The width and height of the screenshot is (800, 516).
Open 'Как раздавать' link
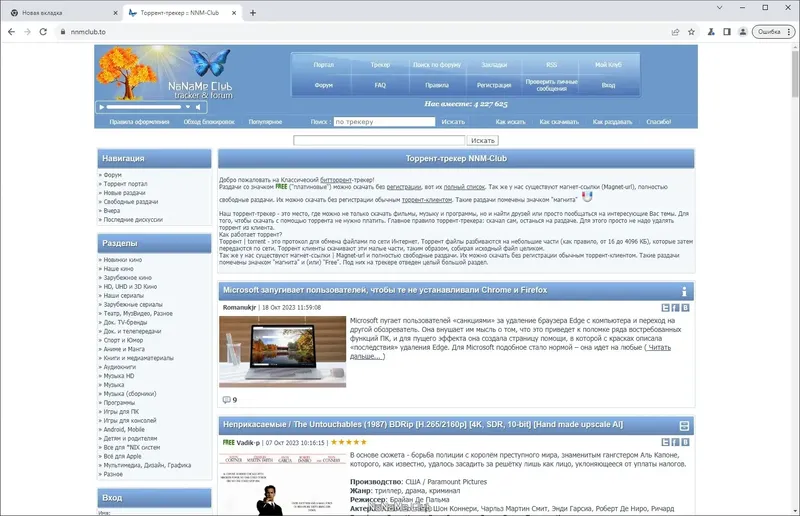[x=612, y=122]
